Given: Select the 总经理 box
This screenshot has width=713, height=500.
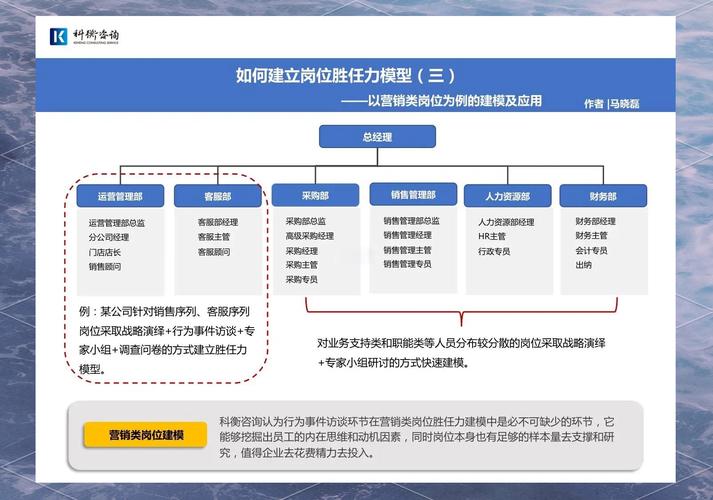Looking at the screenshot, I should pyautogui.click(x=377, y=137).
